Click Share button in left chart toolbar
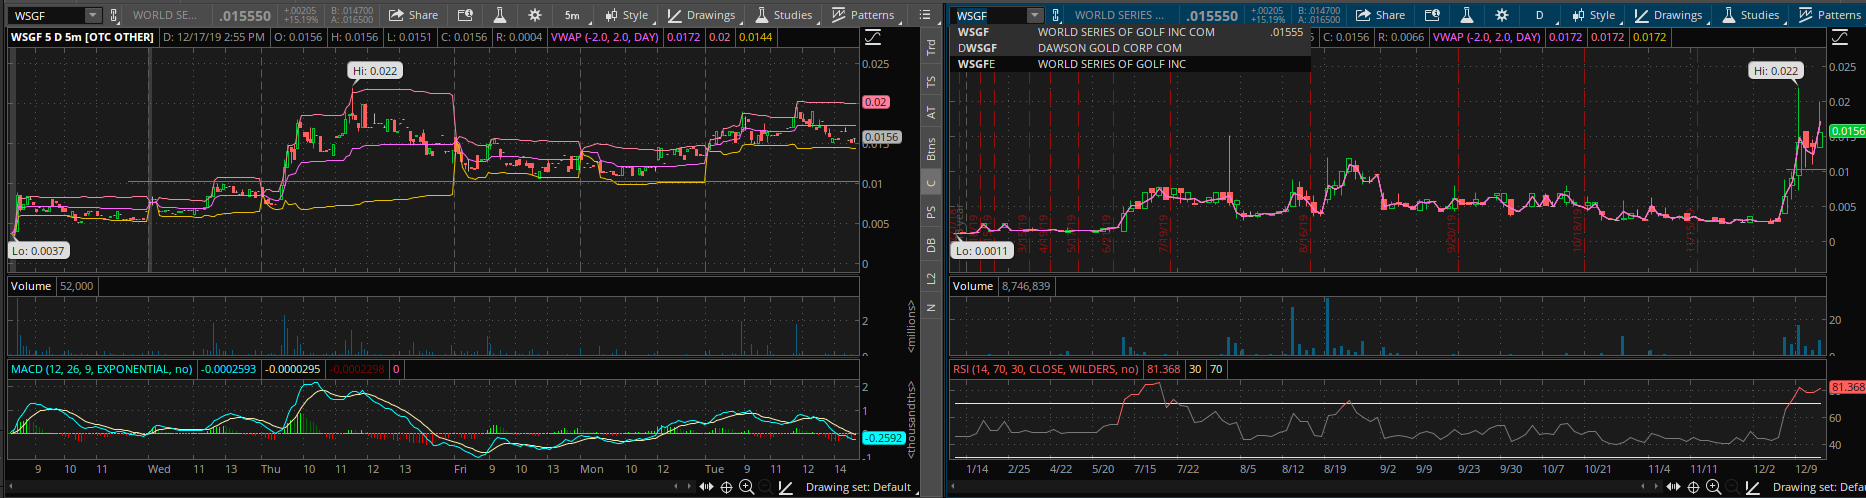This screenshot has width=1866, height=498. click(413, 15)
